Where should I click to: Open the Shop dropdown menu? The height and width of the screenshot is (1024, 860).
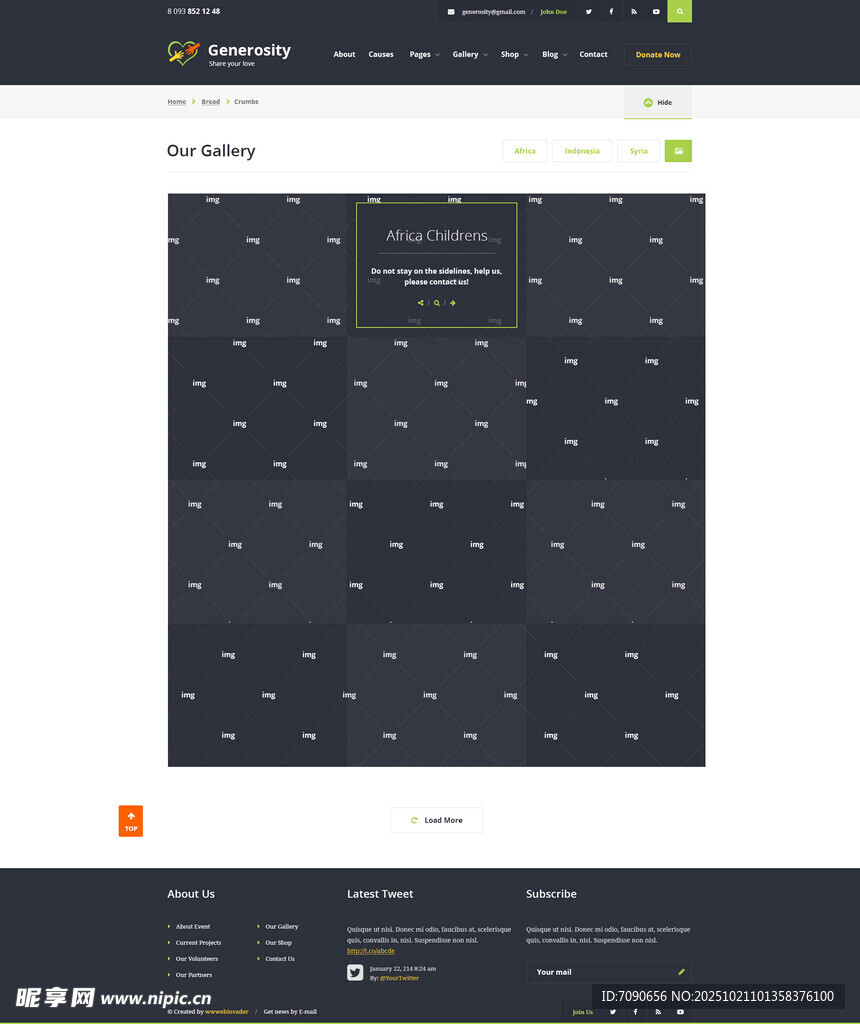[x=514, y=55]
